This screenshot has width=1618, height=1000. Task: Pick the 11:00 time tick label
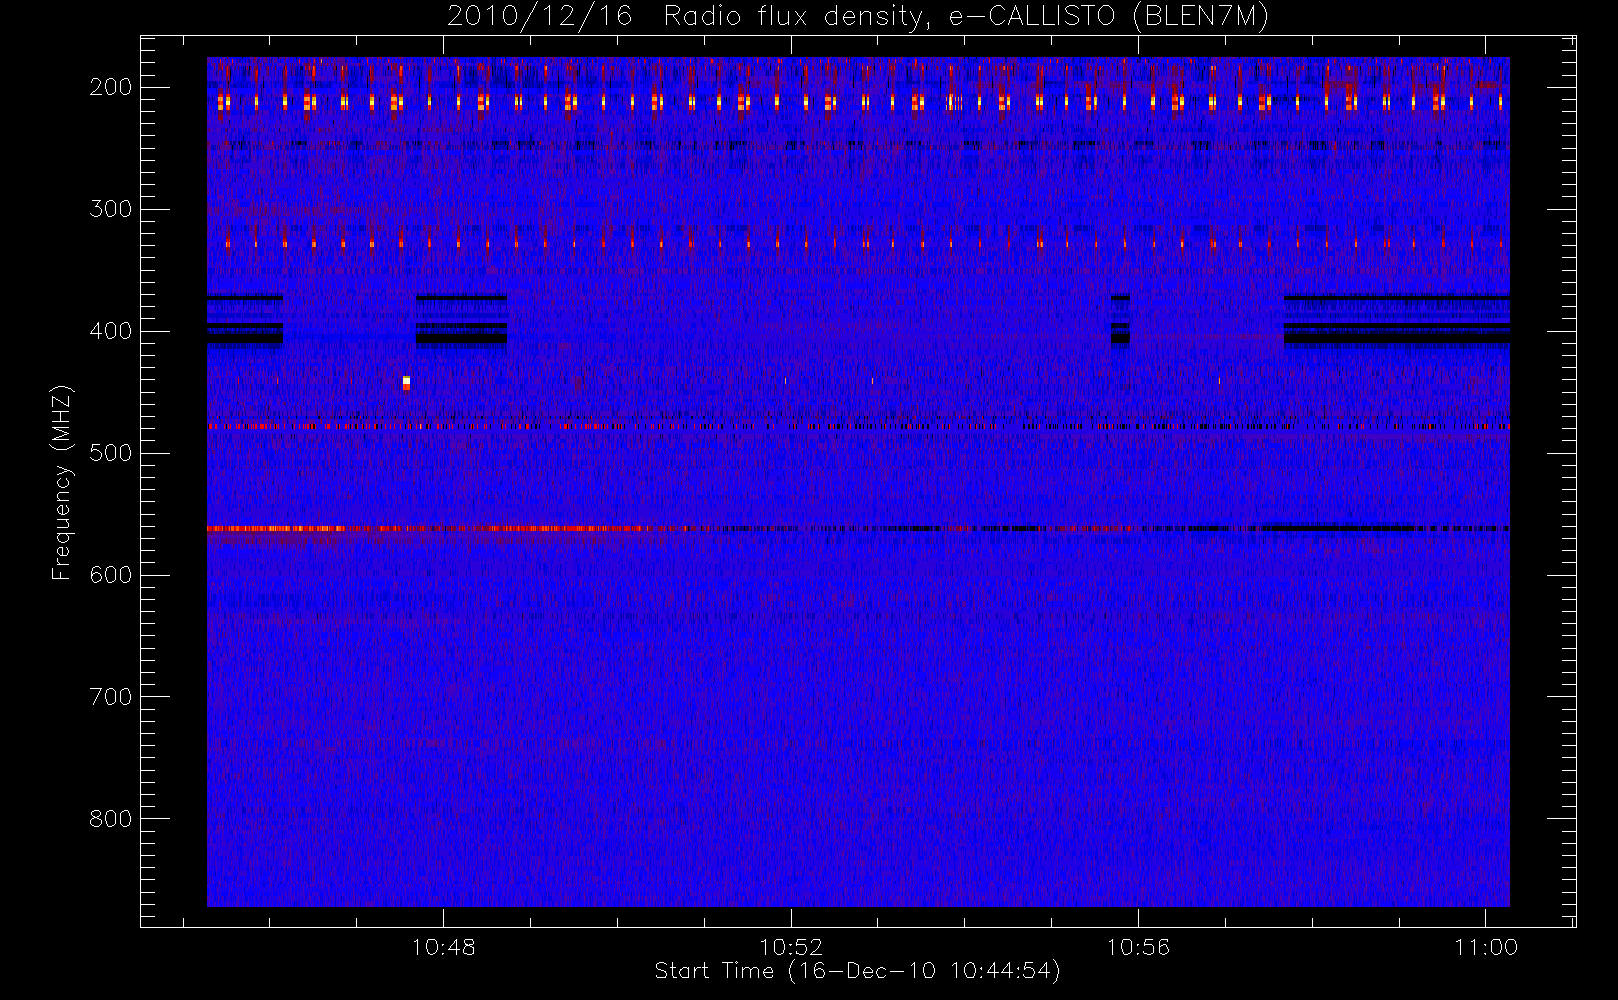point(1486,947)
